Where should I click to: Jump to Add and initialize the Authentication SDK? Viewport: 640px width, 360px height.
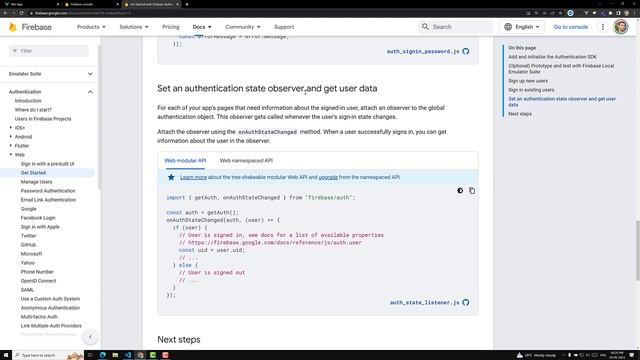[552, 57]
